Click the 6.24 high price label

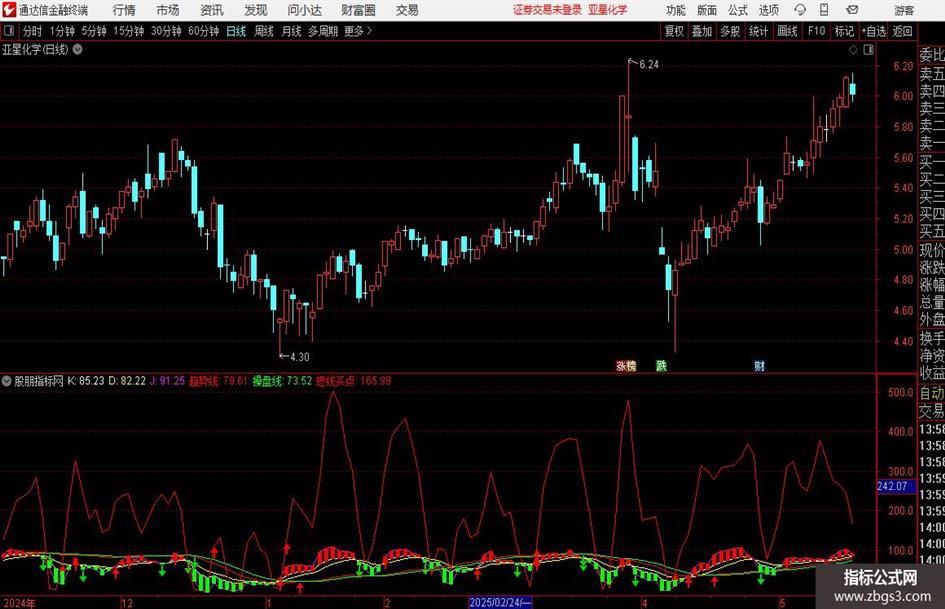[648, 65]
